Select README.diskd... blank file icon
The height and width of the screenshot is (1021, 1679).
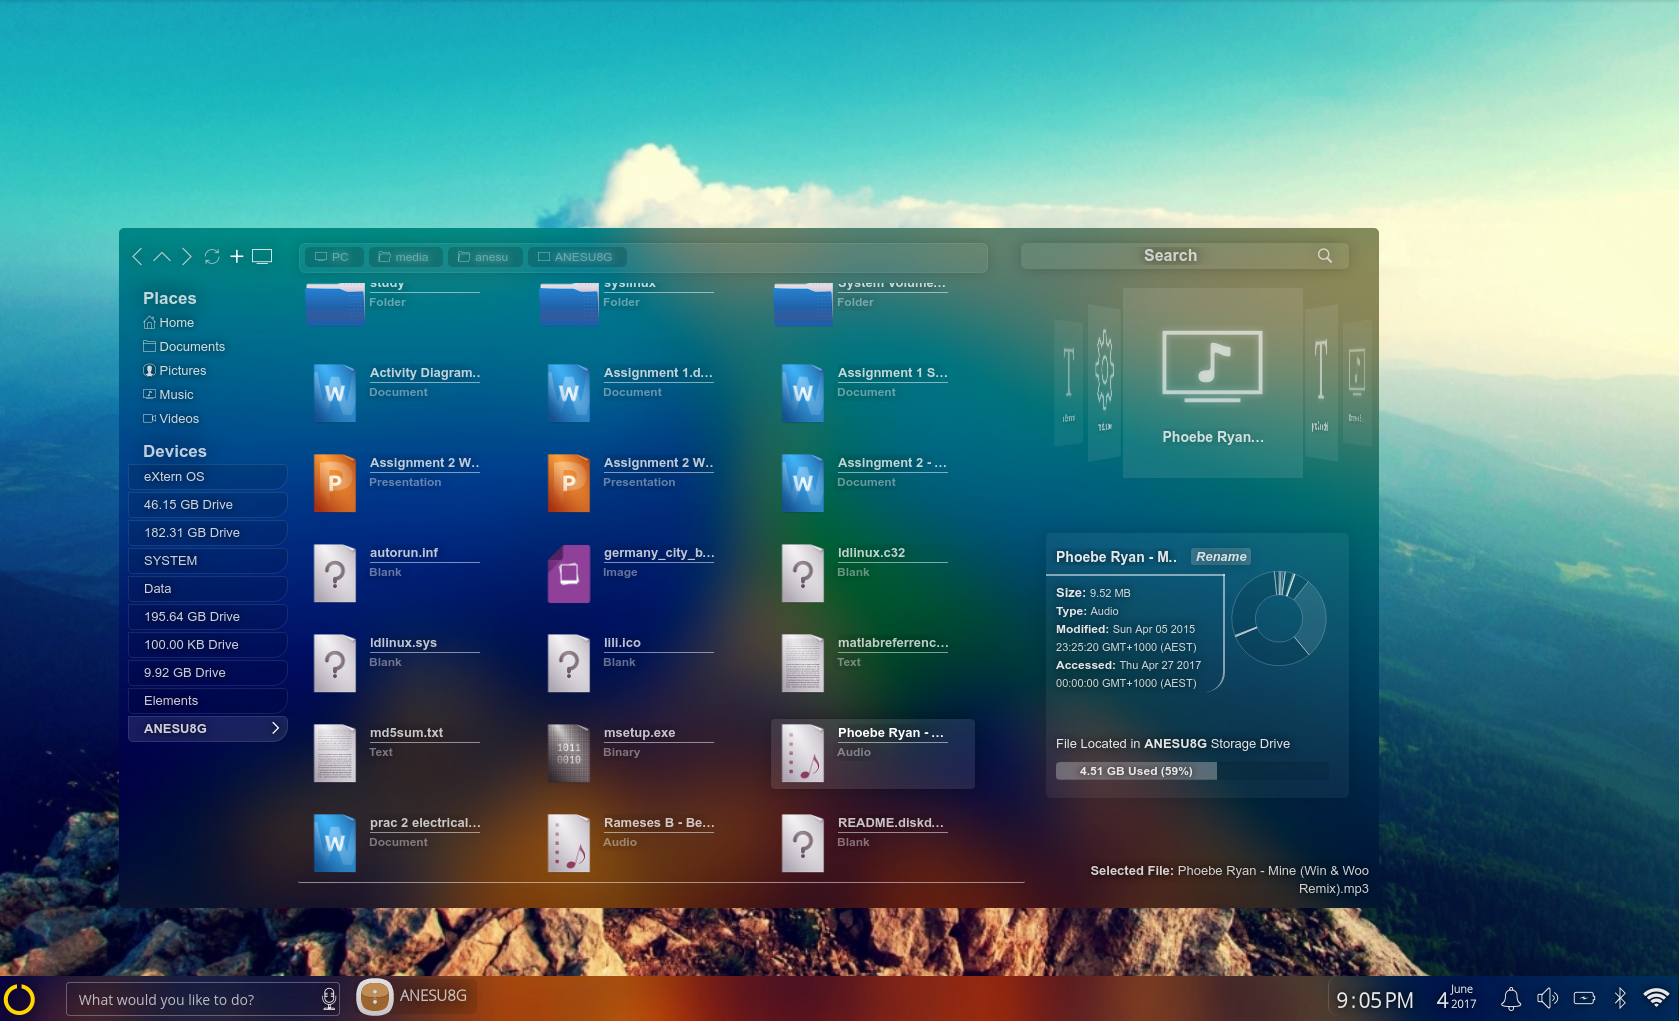coord(803,843)
